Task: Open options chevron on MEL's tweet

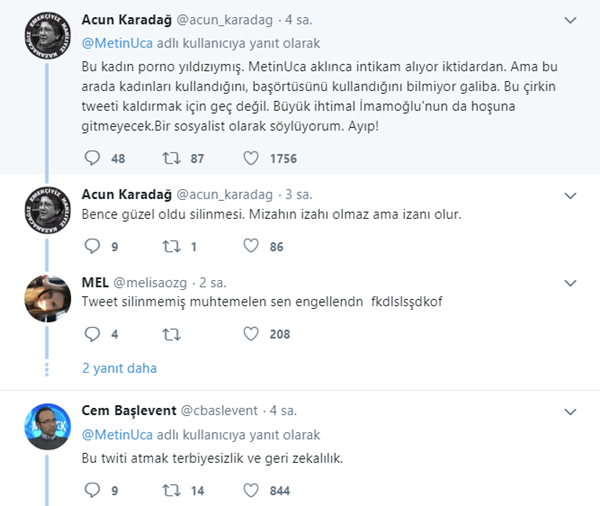Action: [570, 283]
